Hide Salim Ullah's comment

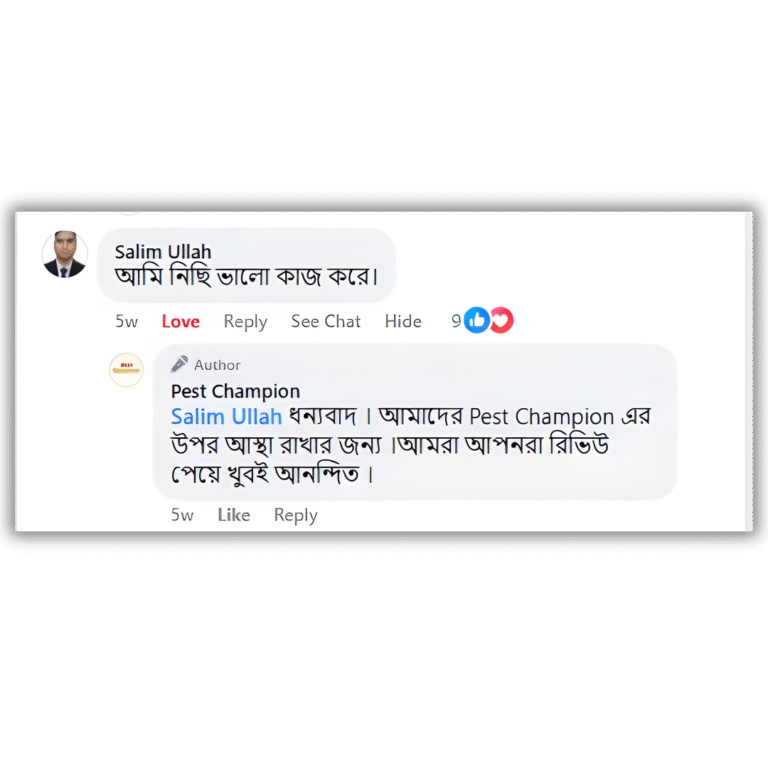403,321
